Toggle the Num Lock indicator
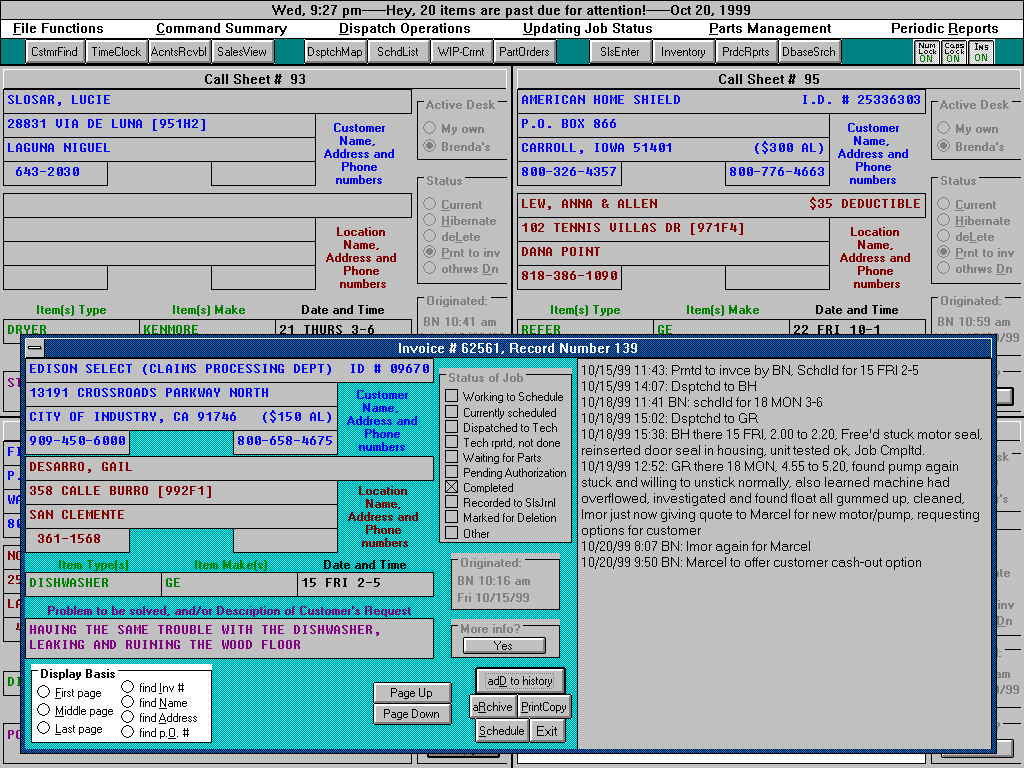 (926, 52)
